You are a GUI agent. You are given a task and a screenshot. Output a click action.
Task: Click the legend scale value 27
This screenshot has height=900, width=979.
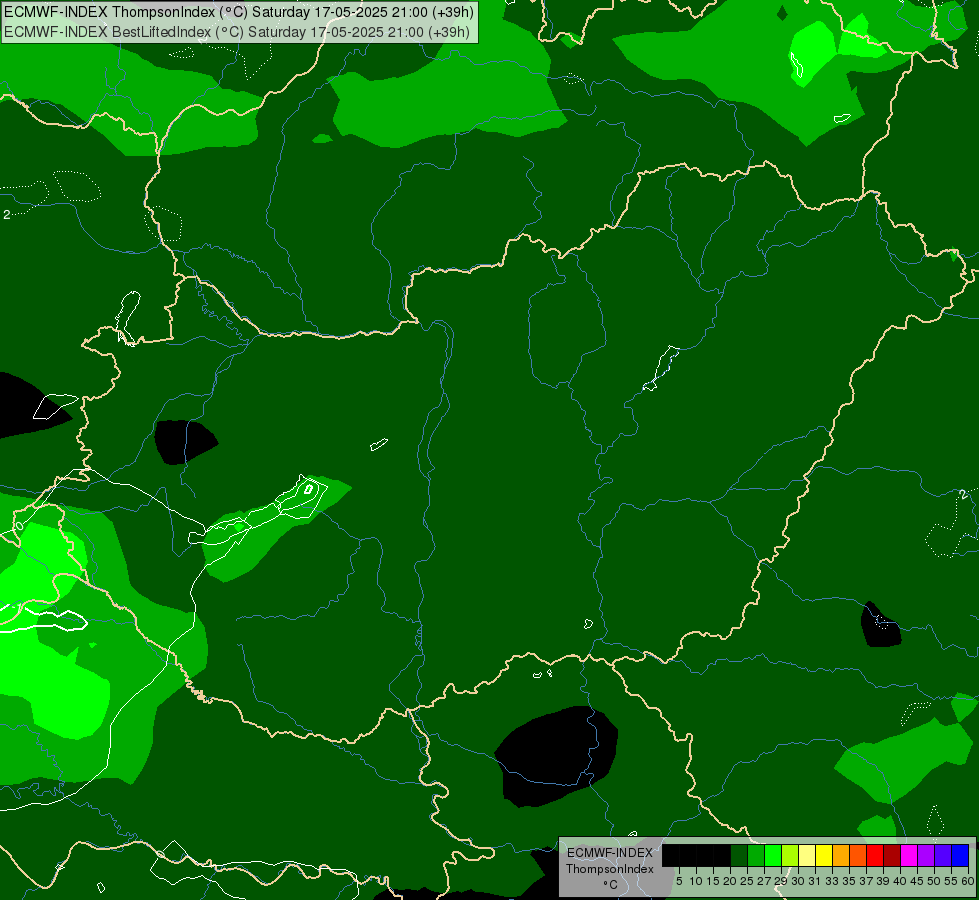[x=764, y=881]
